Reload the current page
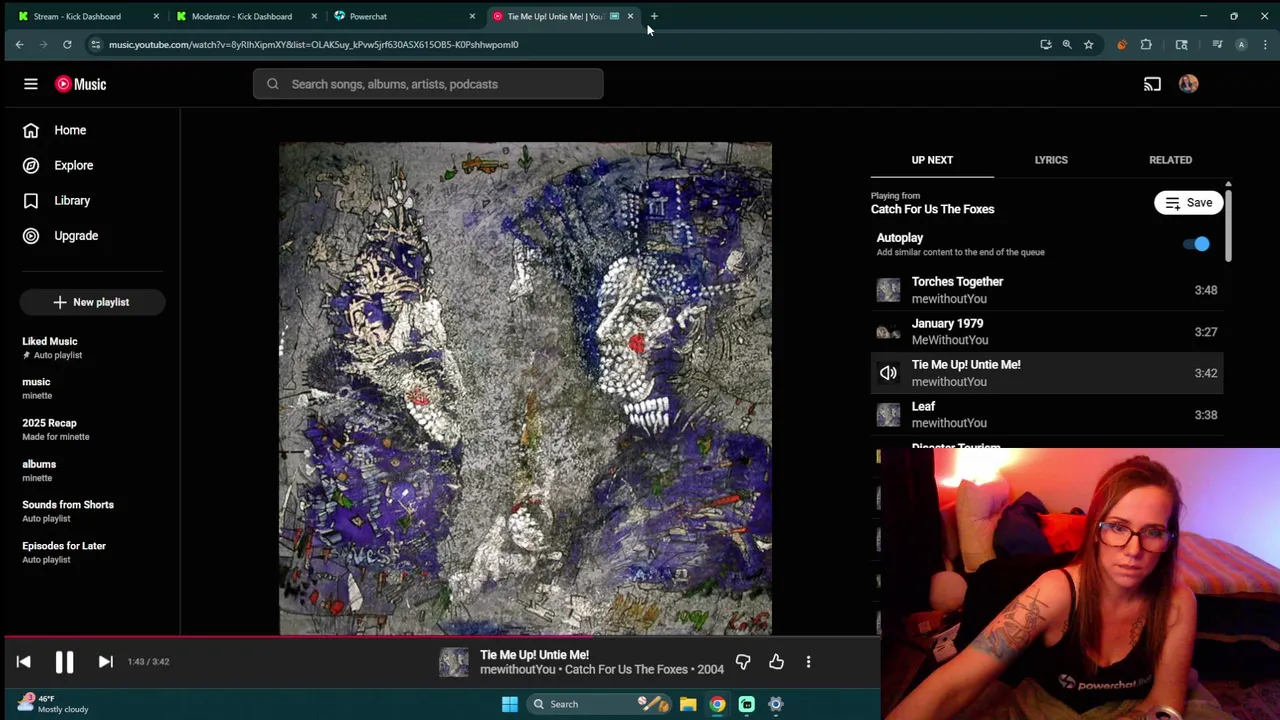The height and width of the screenshot is (720, 1280). [x=67, y=44]
